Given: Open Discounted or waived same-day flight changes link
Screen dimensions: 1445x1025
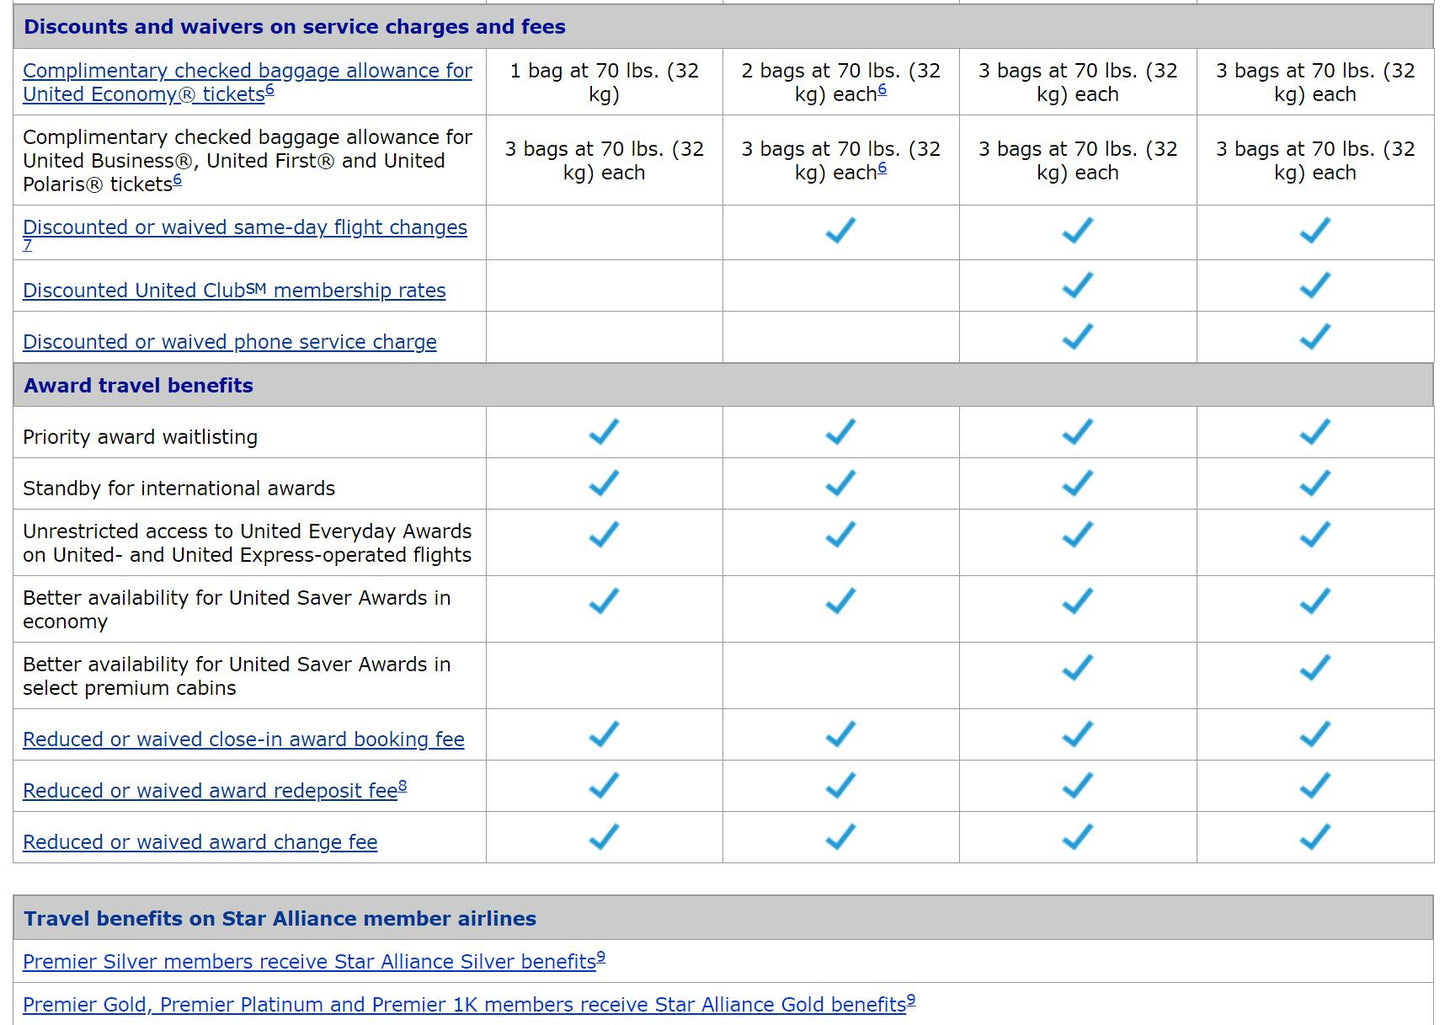Looking at the screenshot, I should (x=245, y=227).
